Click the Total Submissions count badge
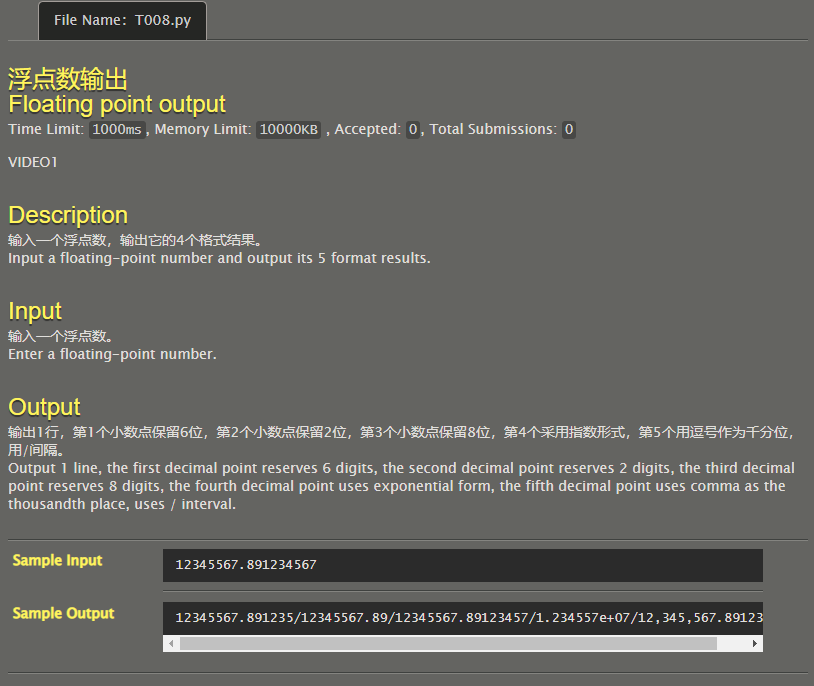The height and width of the screenshot is (686, 814). (x=568, y=129)
